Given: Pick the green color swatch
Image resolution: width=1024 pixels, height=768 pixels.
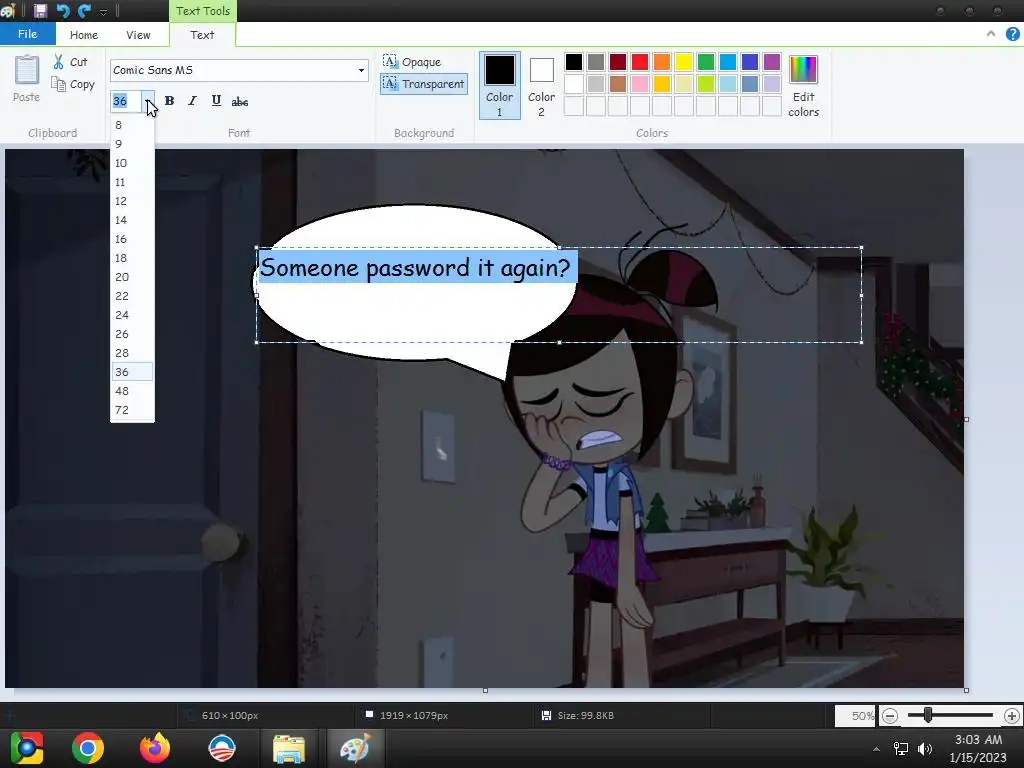Looking at the screenshot, I should click(706, 62).
